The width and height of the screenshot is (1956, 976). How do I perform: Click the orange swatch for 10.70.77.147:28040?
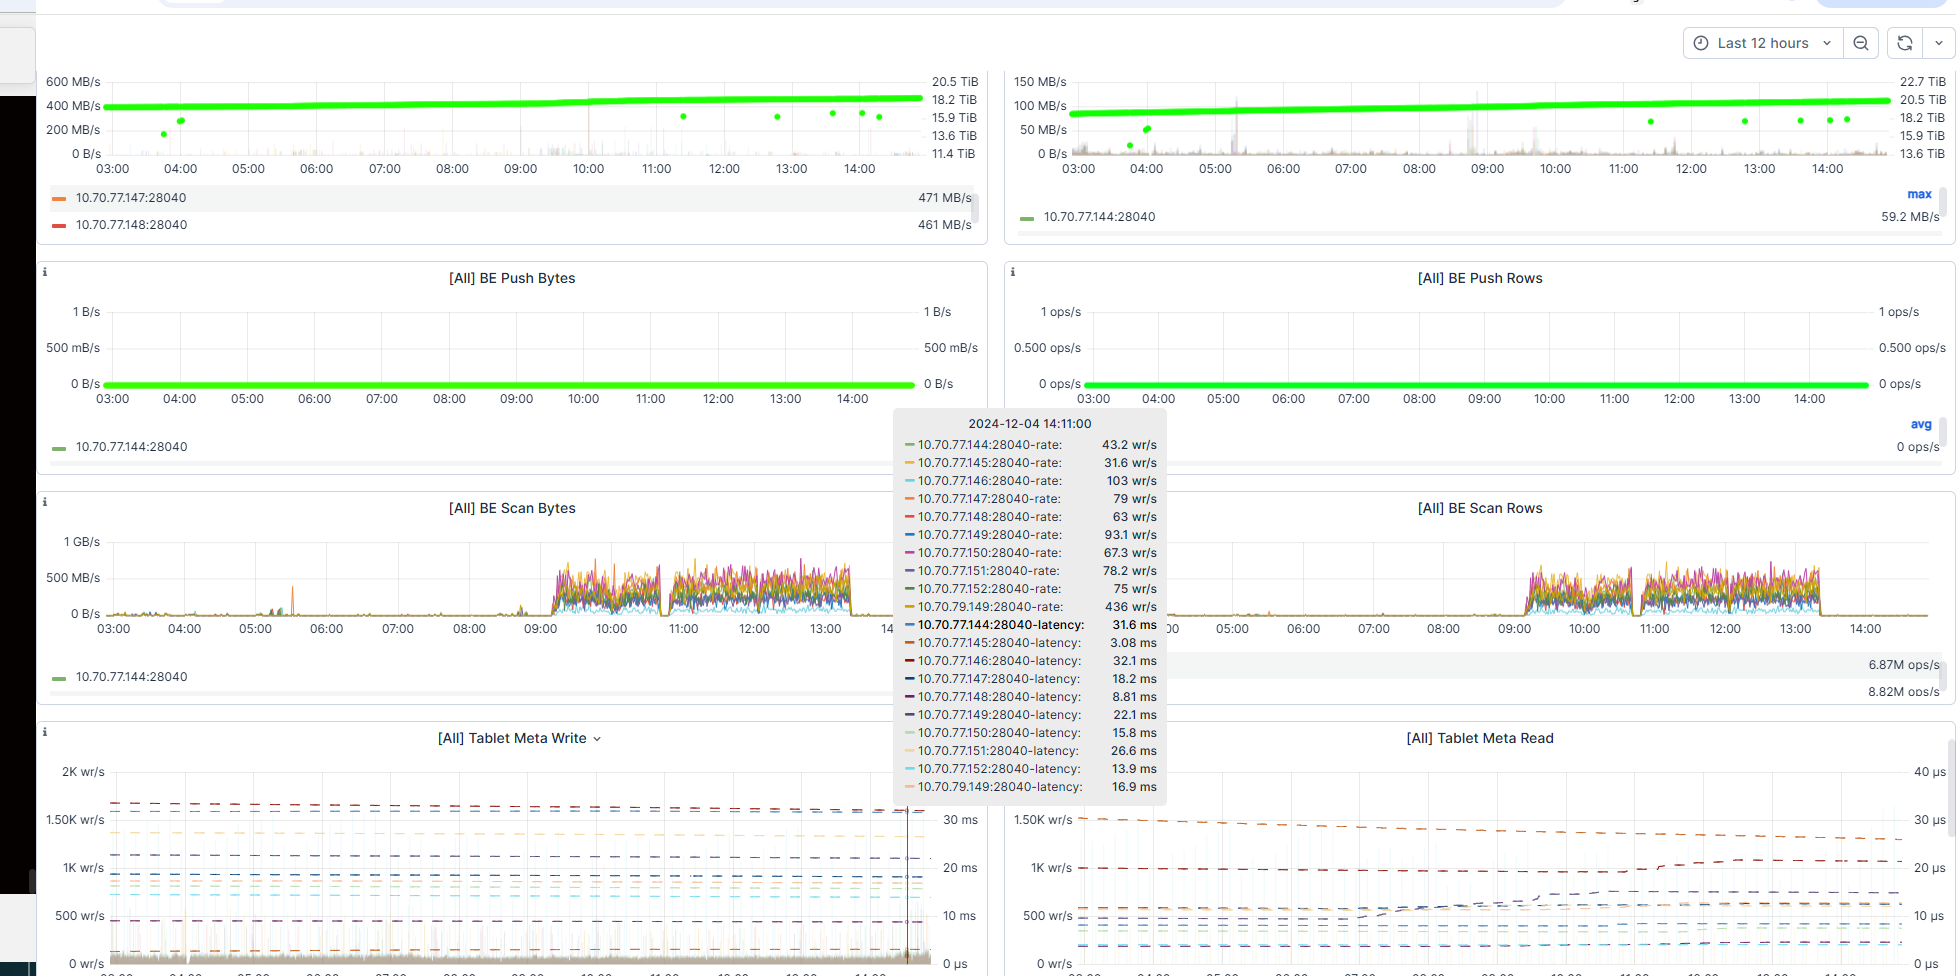tap(59, 198)
